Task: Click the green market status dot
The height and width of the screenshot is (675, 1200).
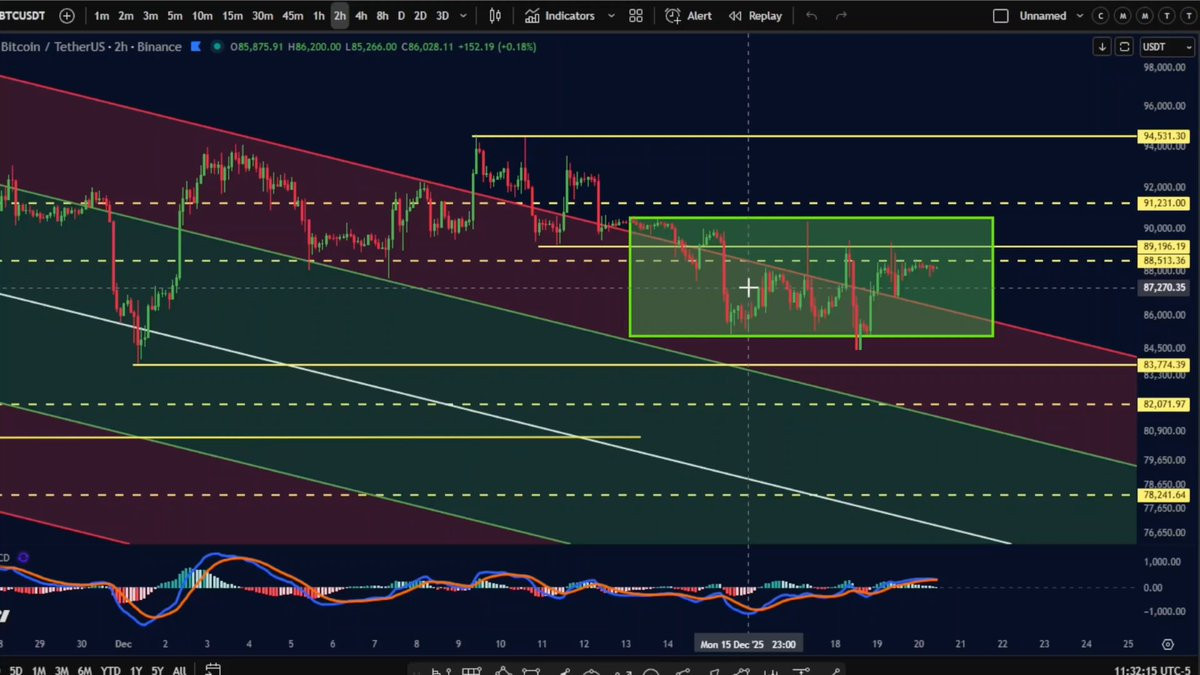Action: pos(217,47)
